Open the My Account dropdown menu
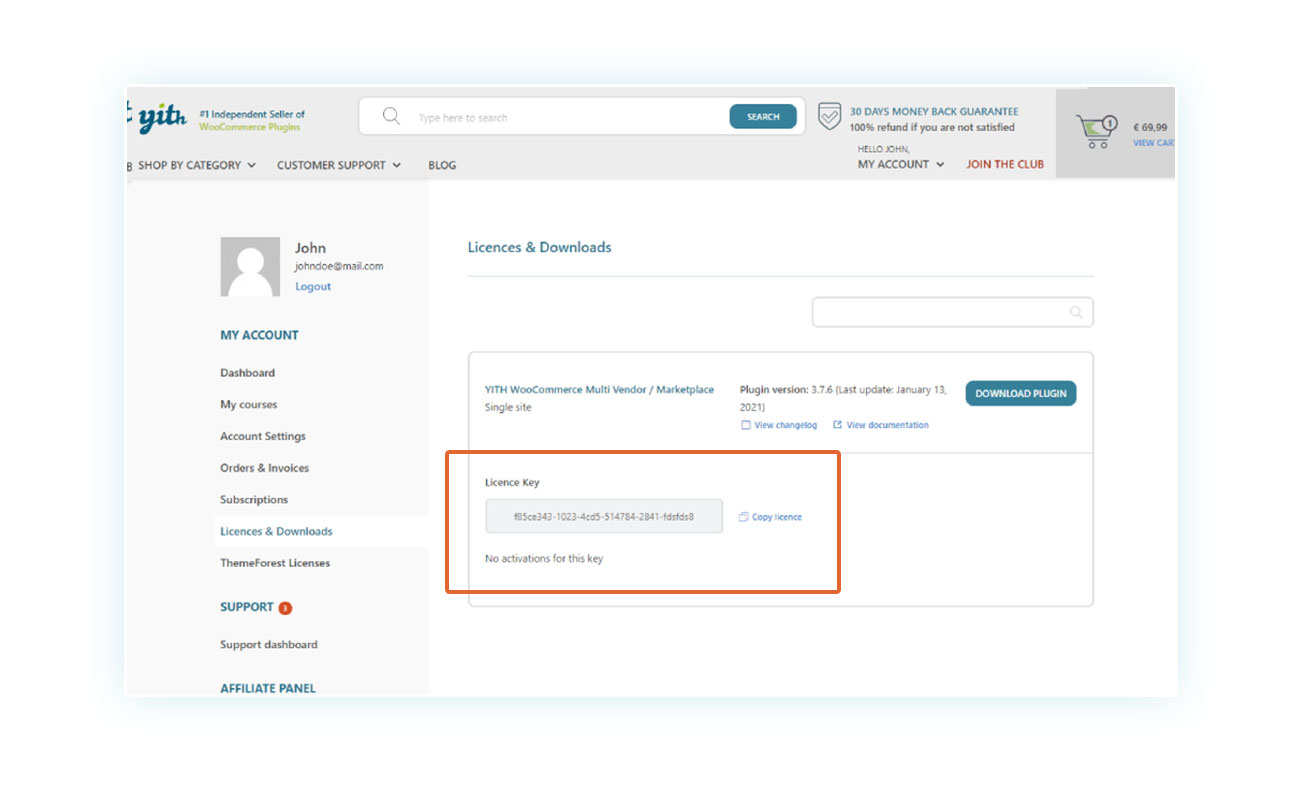Viewport: 1300px width, 788px height. click(x=900, y=164)
